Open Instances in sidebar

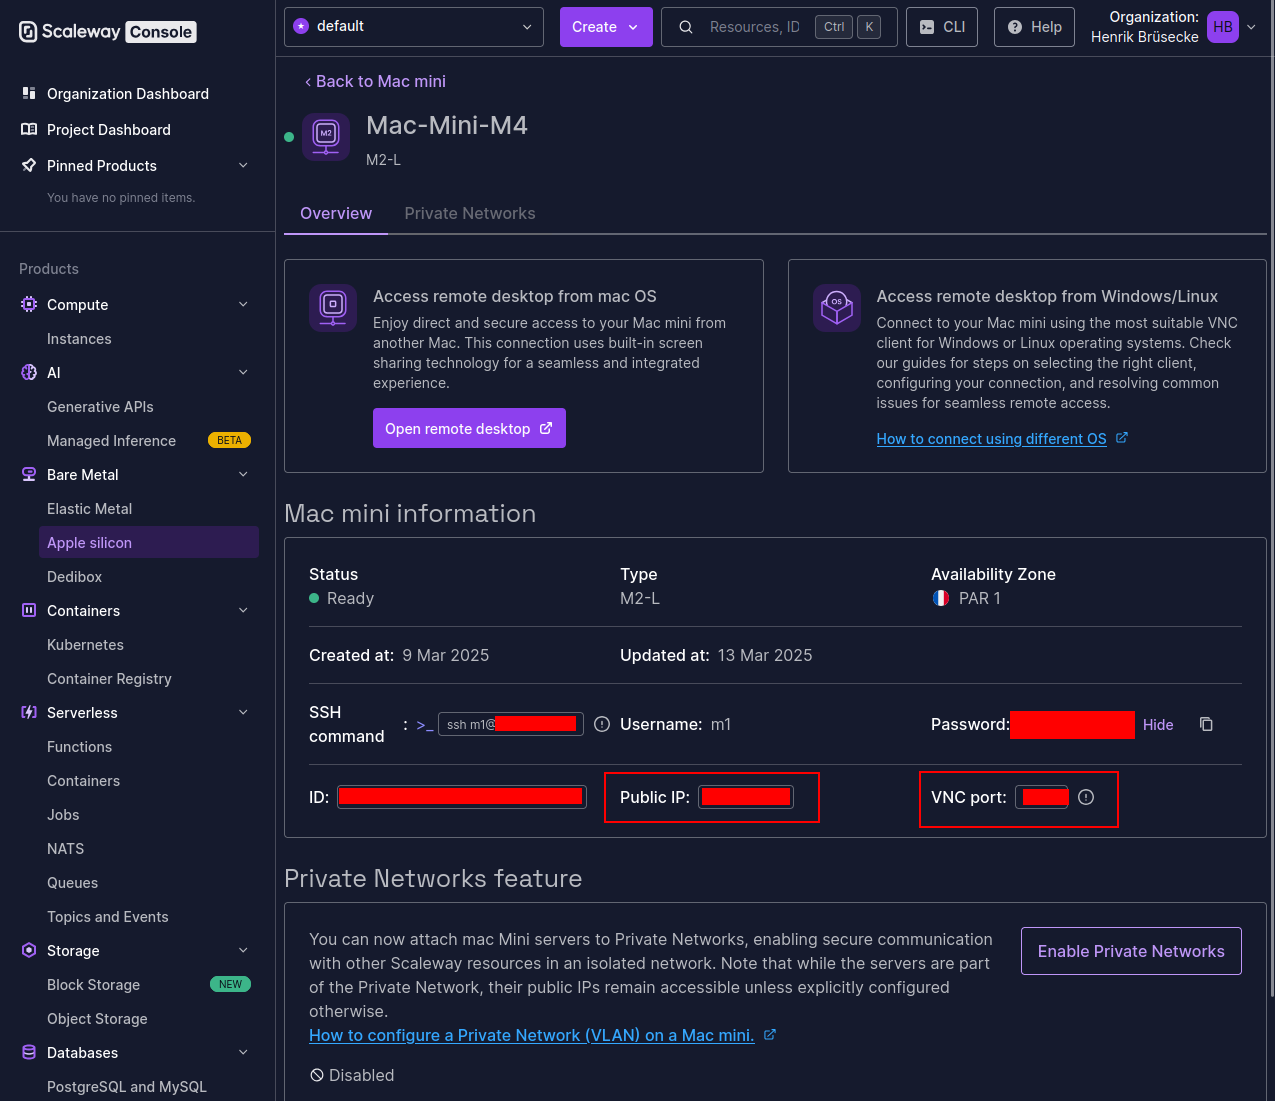(79, 339)
